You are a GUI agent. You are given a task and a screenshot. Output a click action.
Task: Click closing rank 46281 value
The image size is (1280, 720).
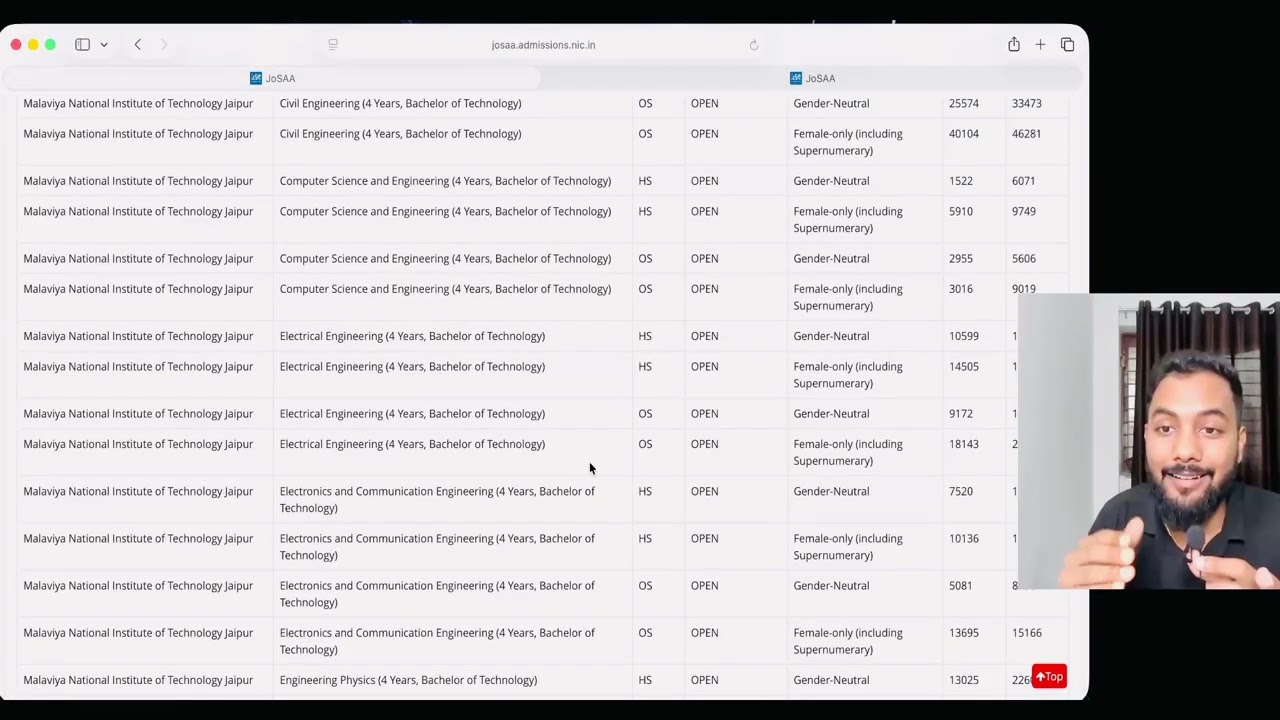[x=1027, y=134]
